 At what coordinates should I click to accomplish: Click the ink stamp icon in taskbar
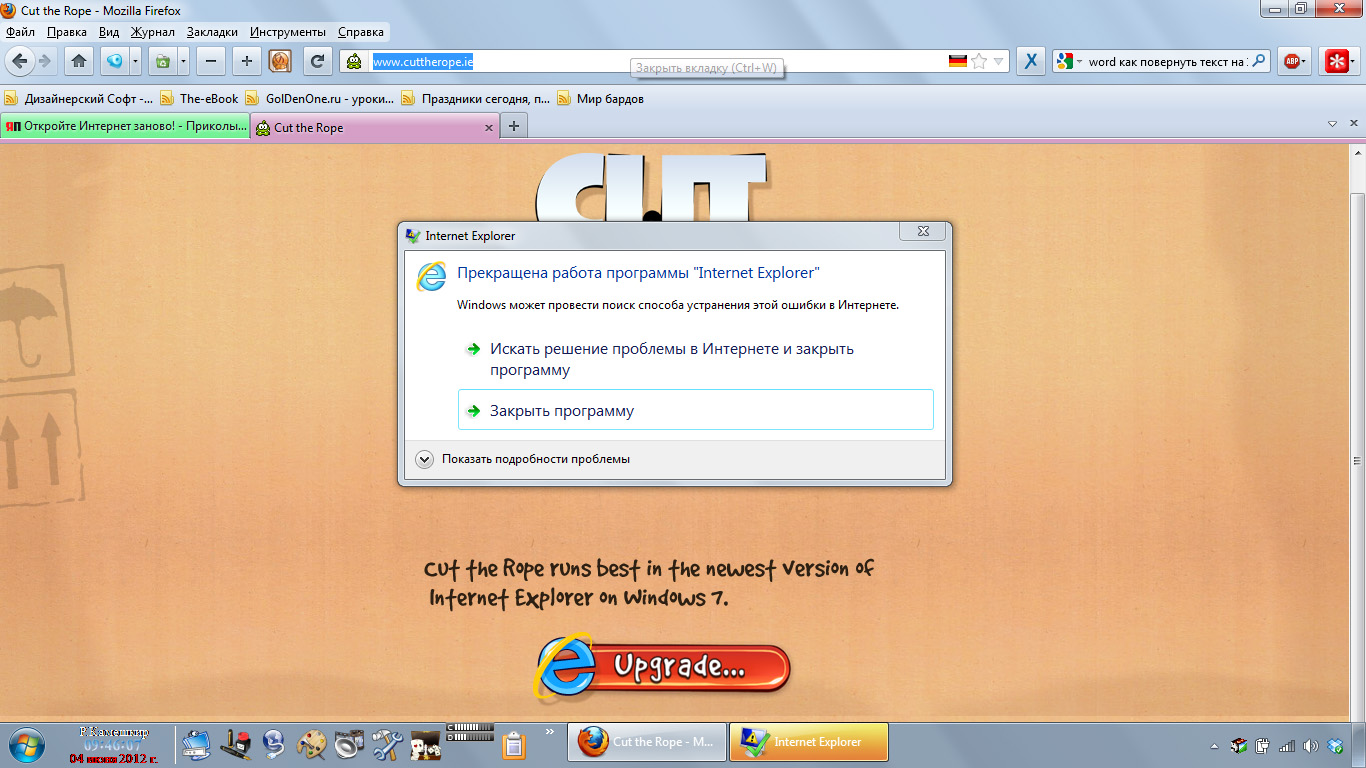pyautogui.click(x=236, y=743)
